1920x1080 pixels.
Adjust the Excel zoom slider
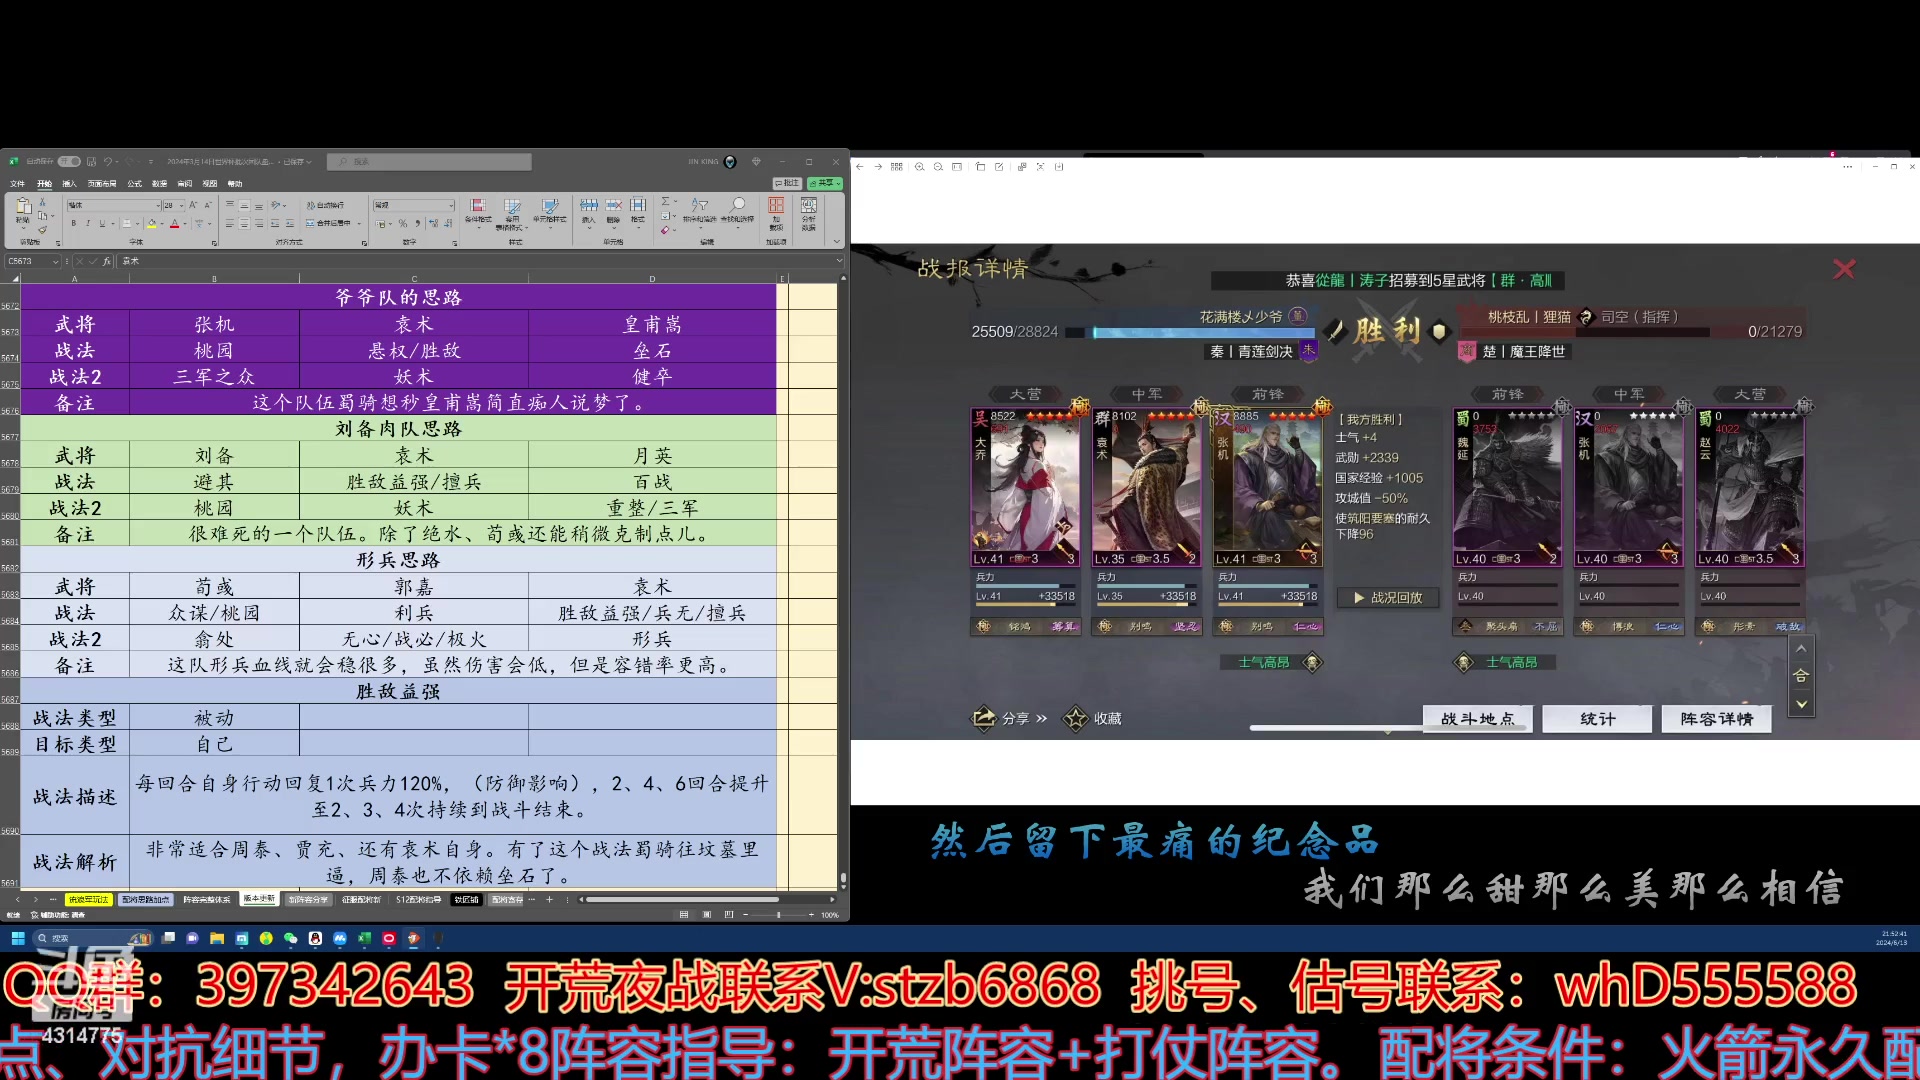[778, 914]
